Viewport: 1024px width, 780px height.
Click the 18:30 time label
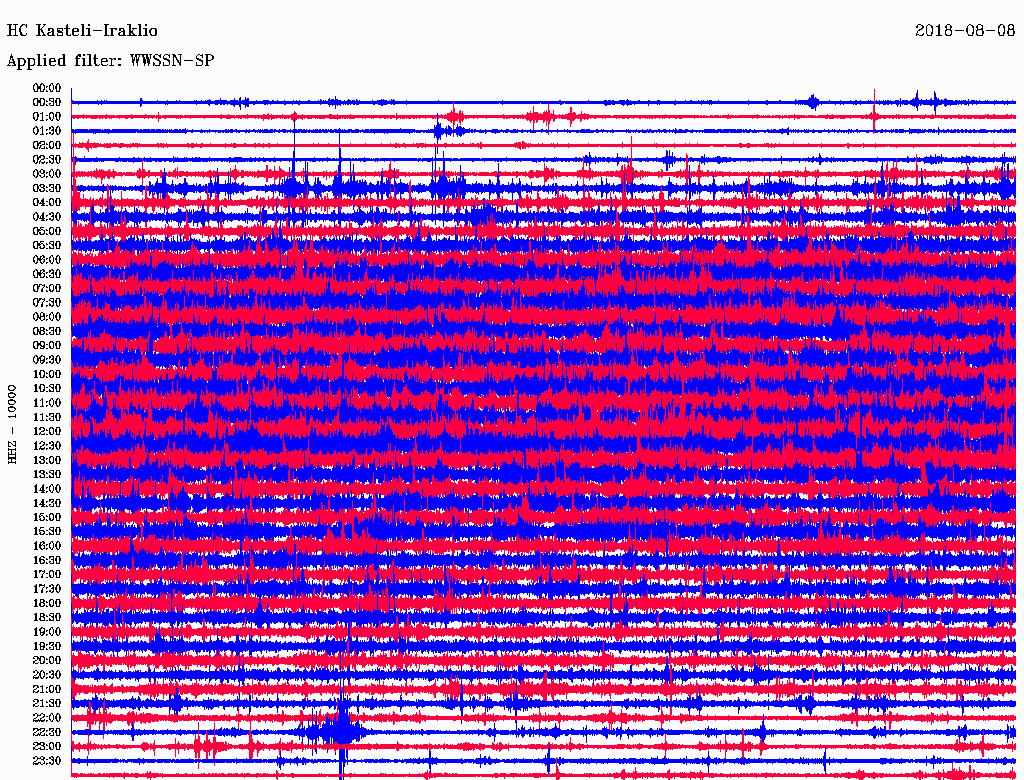pos(47,618)
